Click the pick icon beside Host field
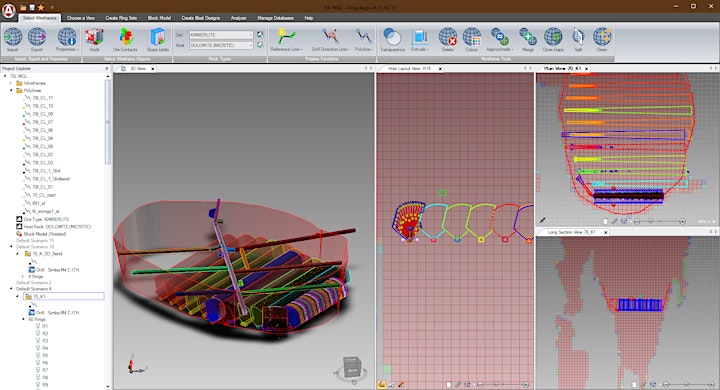 click(260, 45)
